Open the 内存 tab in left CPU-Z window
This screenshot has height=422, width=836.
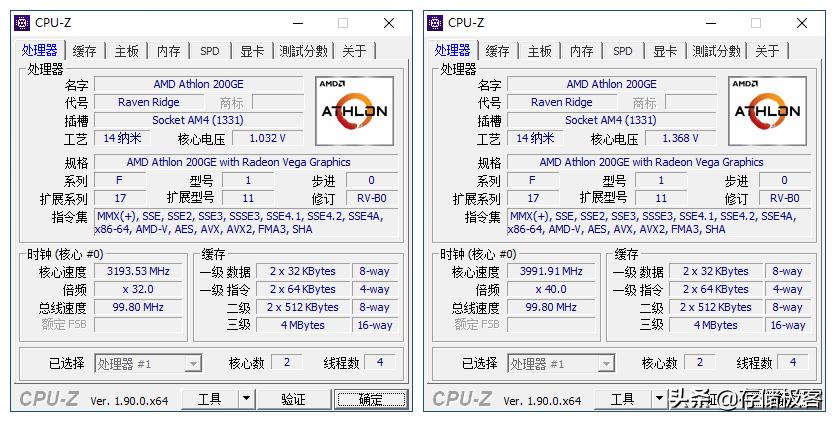tap(168, 51)
